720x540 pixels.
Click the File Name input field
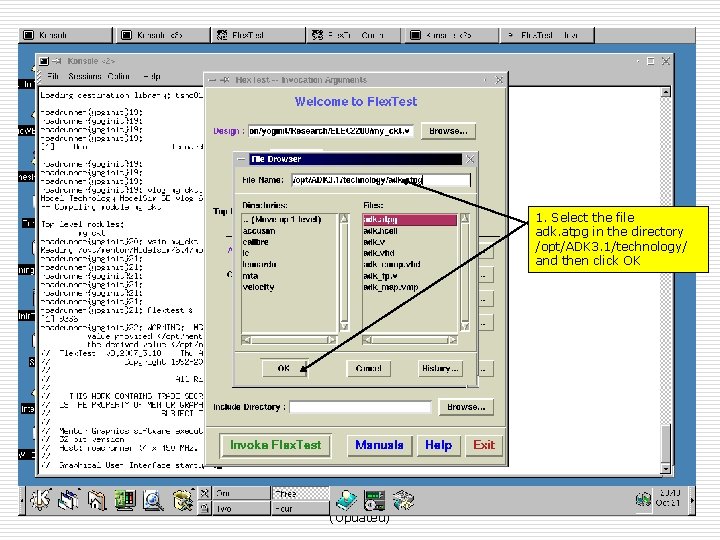(x=381, y=180)
